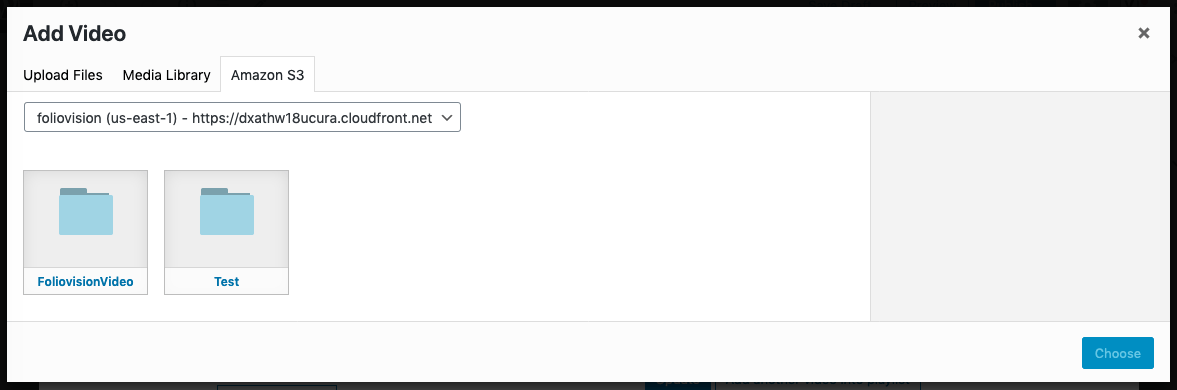Switch to the Upload Files tab

click(63, 75)
